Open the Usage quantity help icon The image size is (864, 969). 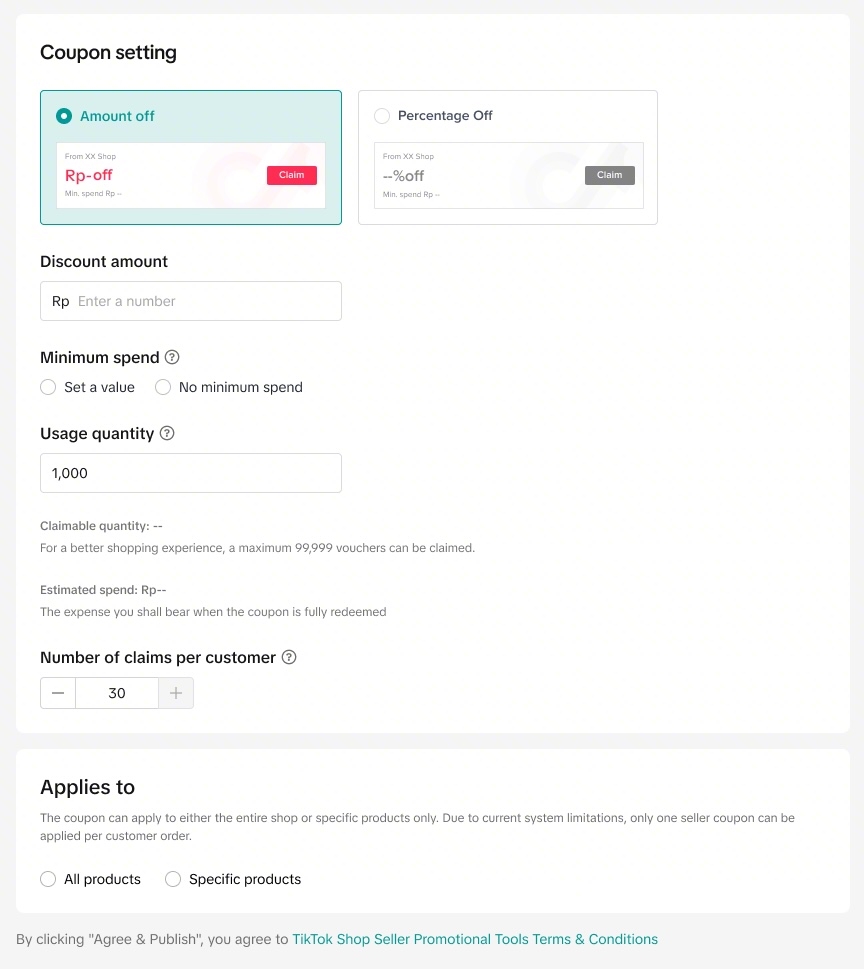click(x=167, y=433)
